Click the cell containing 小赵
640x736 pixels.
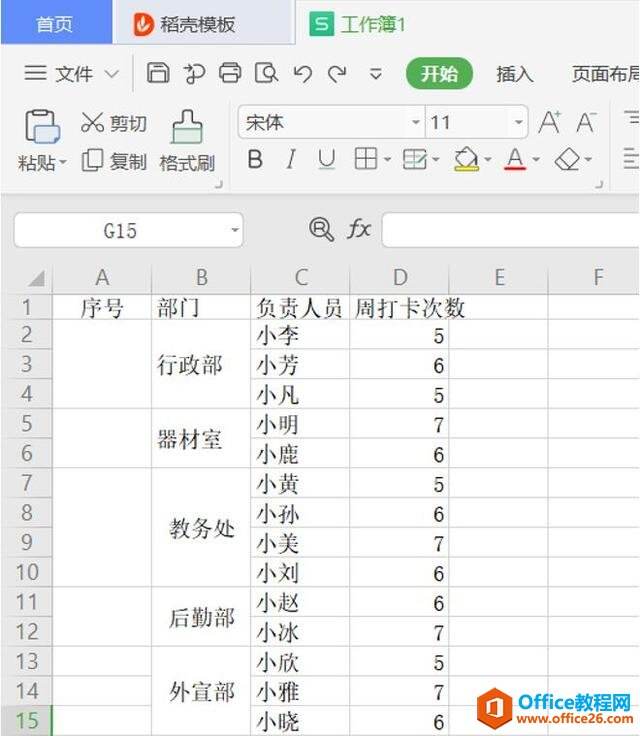point(300,602)
